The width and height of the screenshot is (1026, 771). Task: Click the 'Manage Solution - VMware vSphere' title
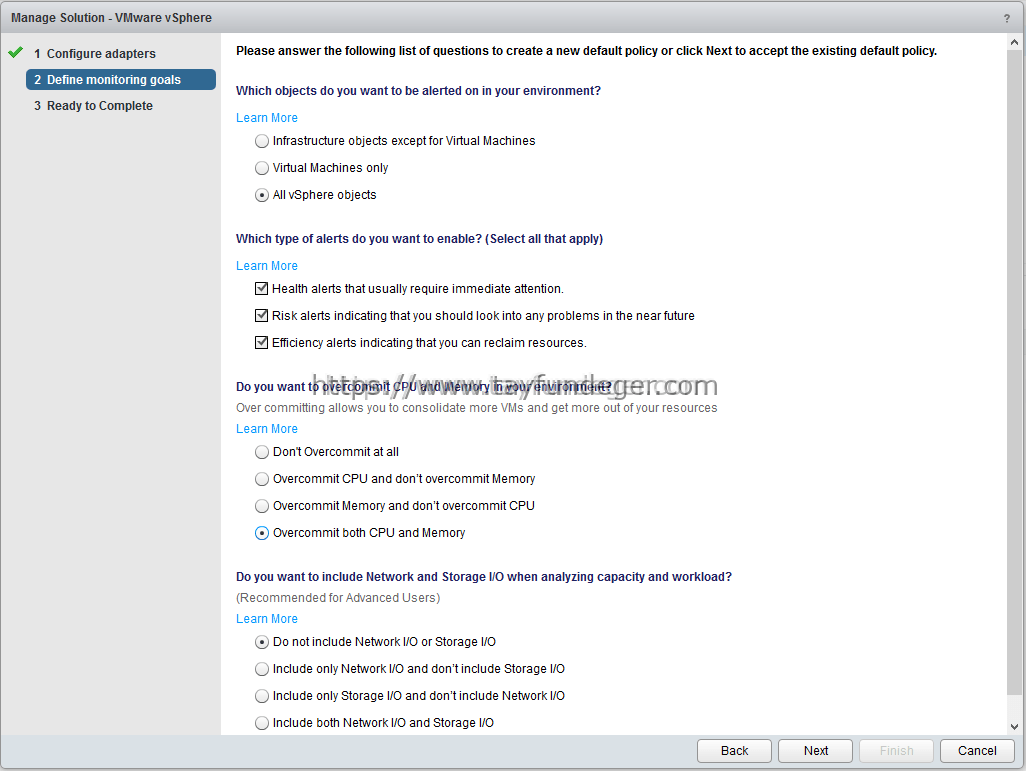pyautogui.click(x=111, y=18)
